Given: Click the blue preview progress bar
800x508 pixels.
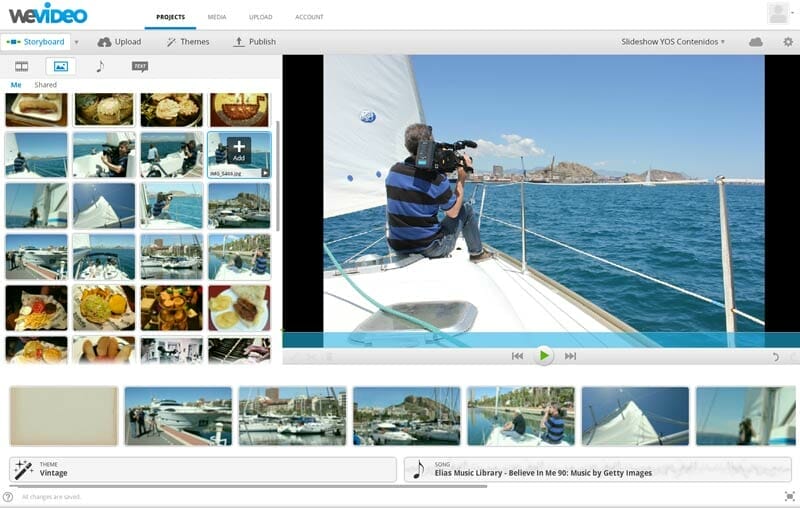Looking at the screenshot, I should pos(540,340).
